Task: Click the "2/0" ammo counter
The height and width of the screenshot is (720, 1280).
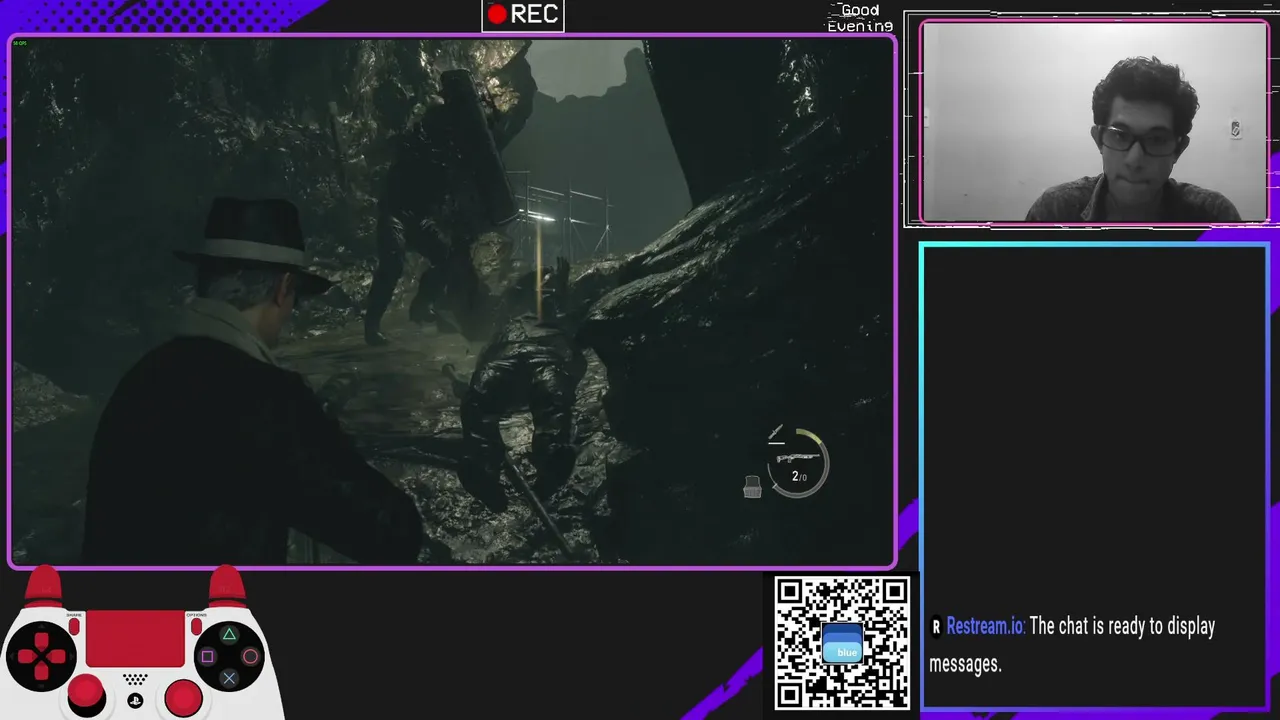Action: tap(799, 477)
